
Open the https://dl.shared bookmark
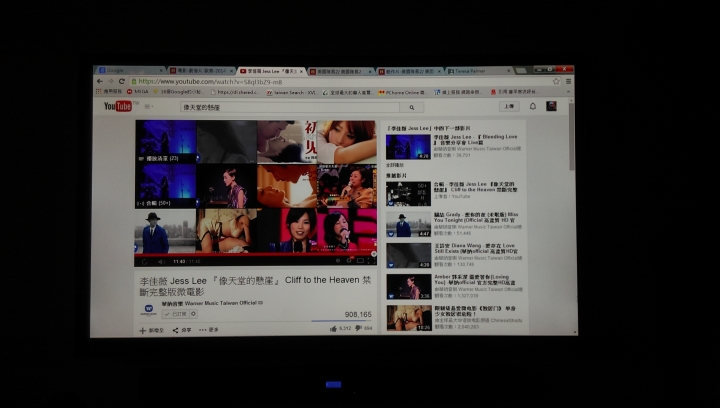(x=236, y=92)
